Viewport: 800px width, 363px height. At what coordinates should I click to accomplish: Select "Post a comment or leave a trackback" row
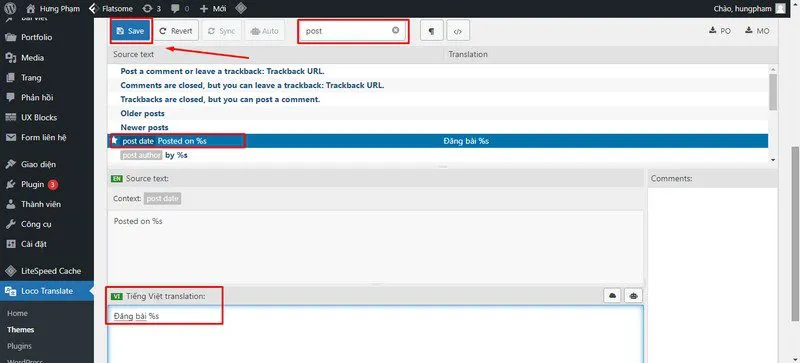coord(437,71)
